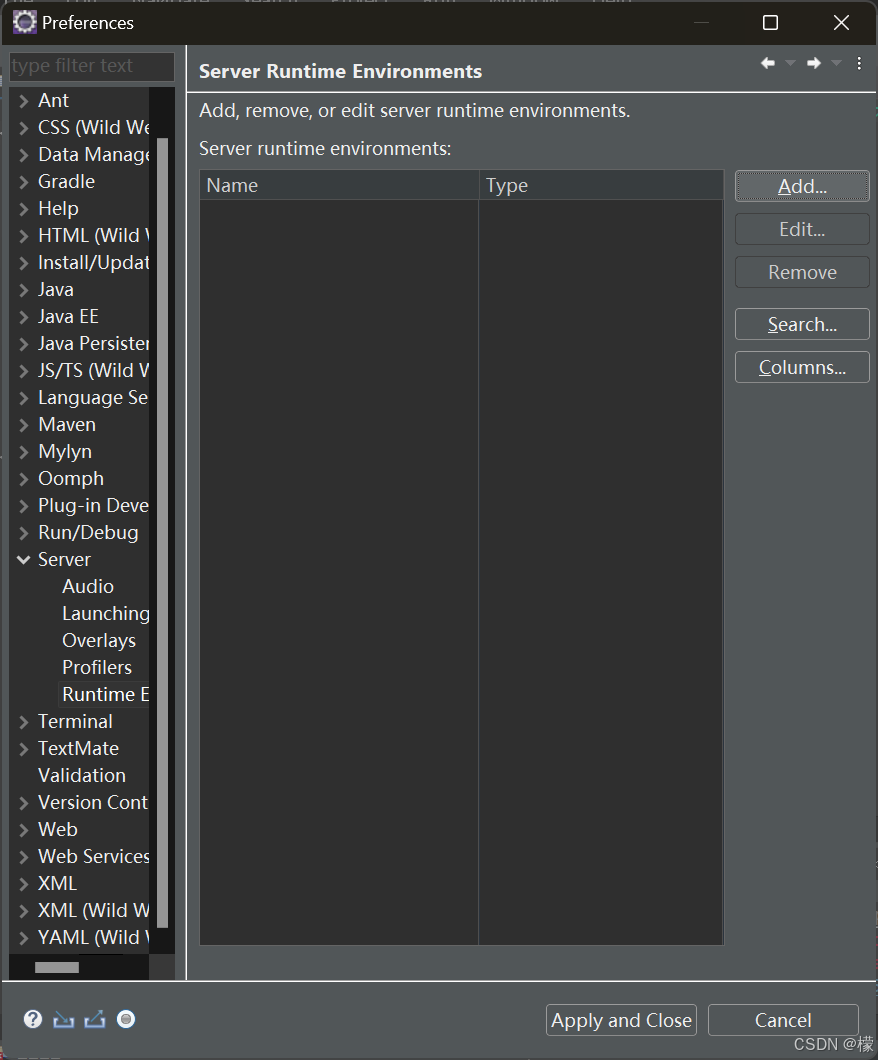Select Runtime Environments under Server
The image size is (878, 1060).
[104, 693]
